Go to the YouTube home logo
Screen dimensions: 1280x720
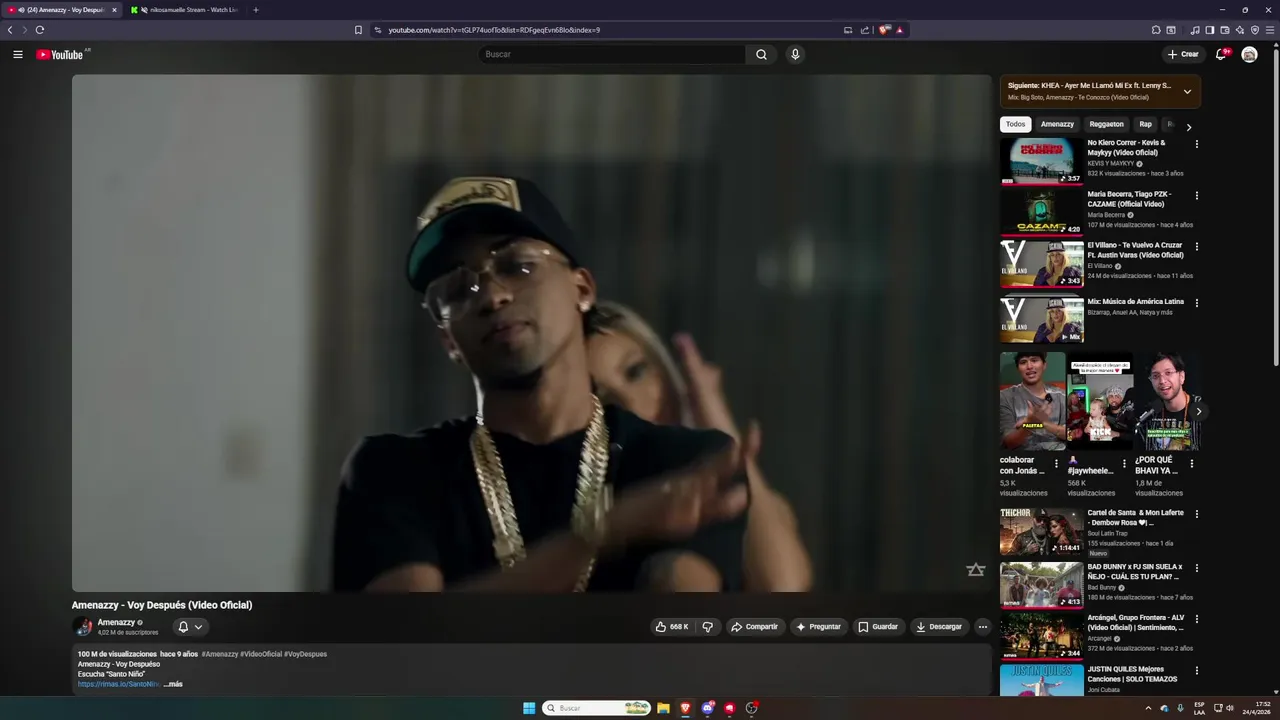click(60, 54)
